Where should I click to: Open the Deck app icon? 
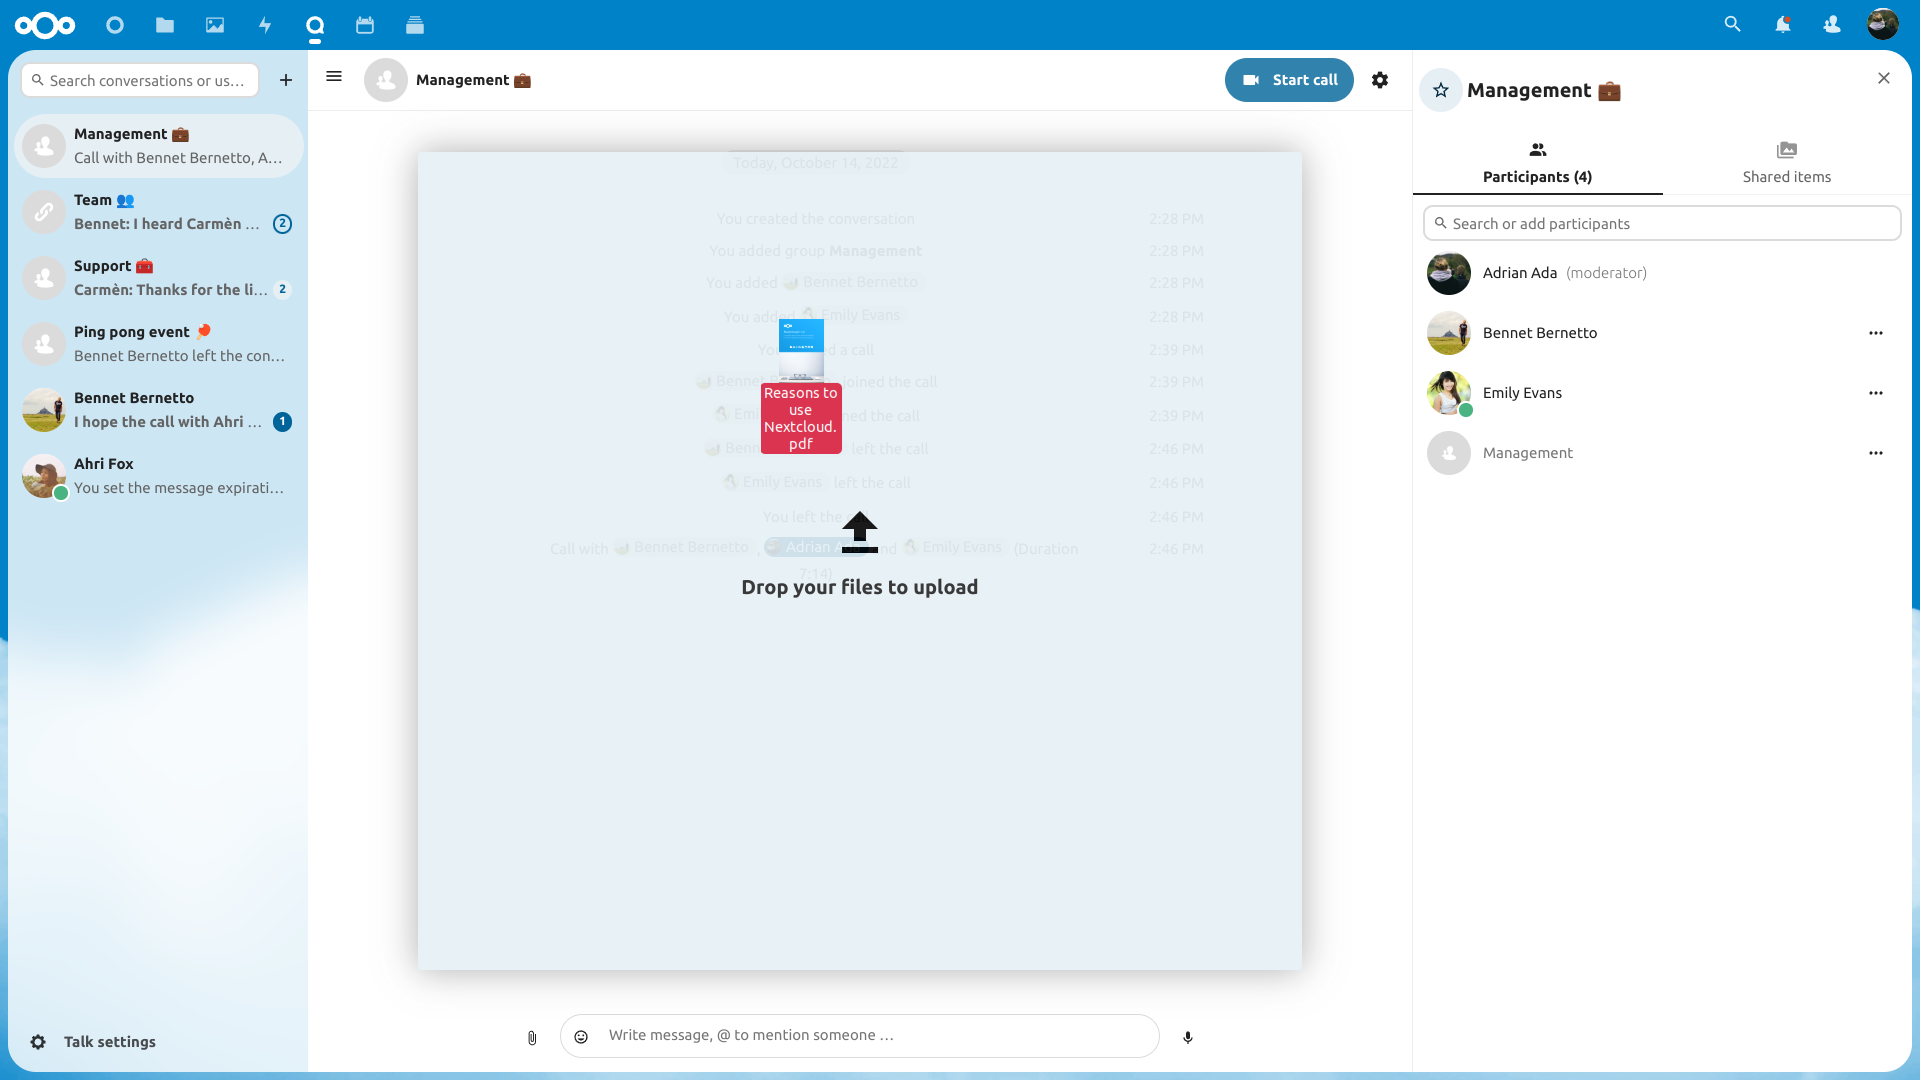click(415, 25)
